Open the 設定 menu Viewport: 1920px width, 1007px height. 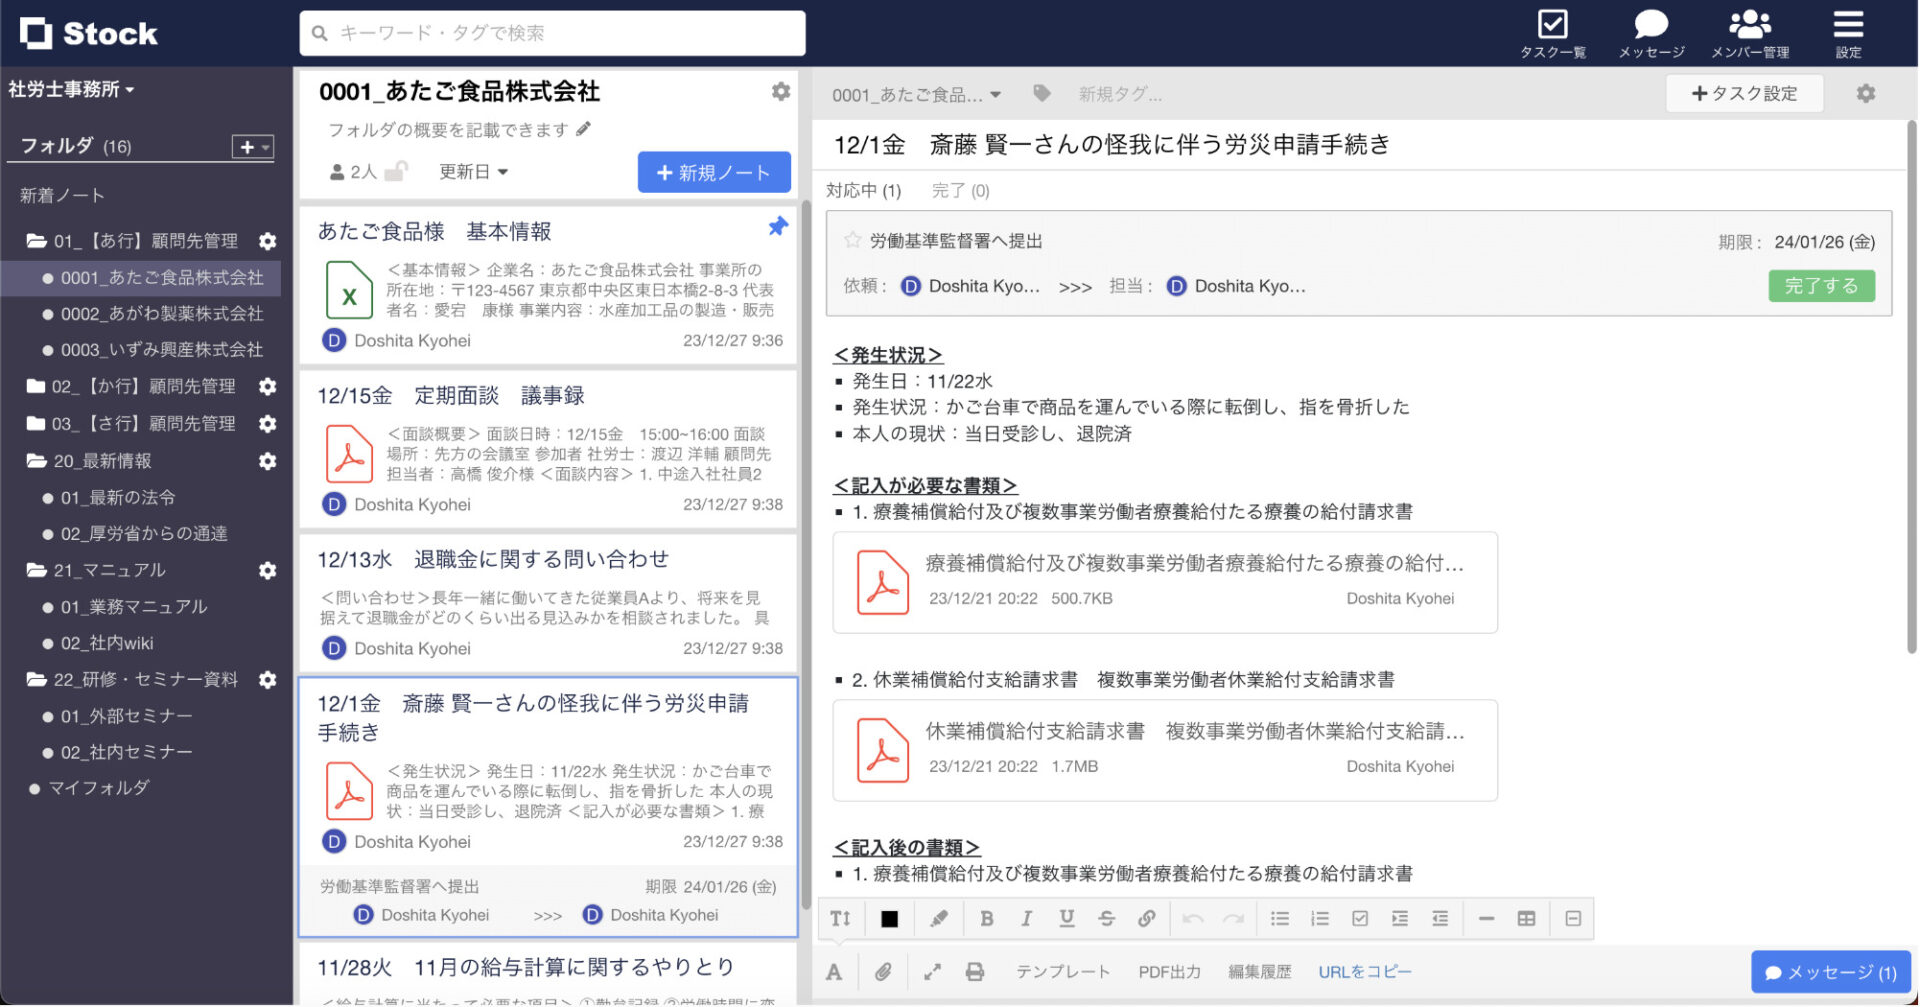1847,30
